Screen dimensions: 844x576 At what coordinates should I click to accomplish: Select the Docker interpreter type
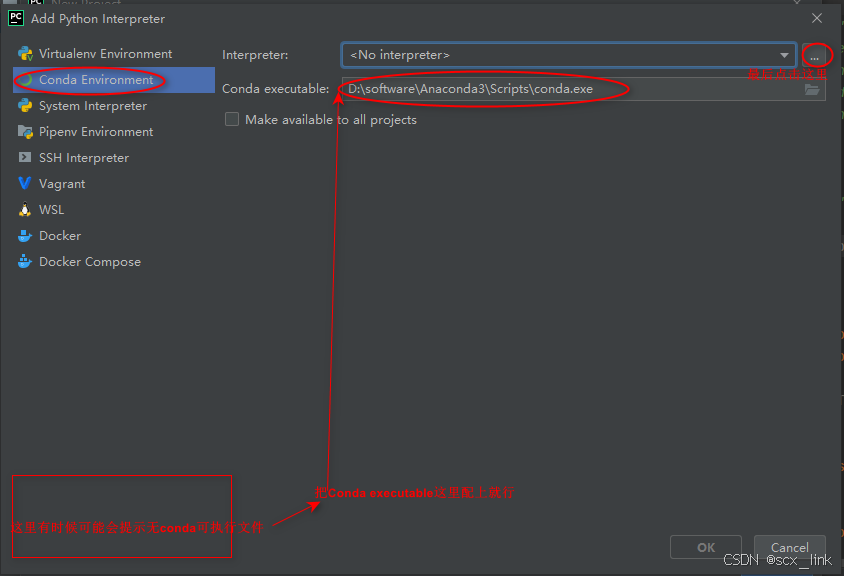coord(114,236)
